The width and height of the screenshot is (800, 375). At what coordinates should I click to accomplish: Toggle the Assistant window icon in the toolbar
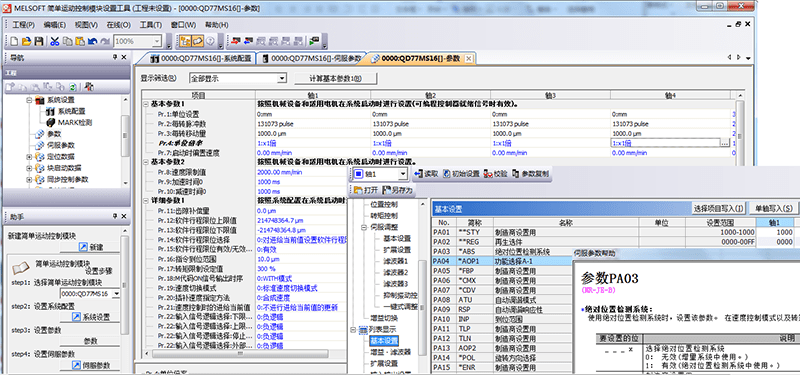tap(197, 41)
